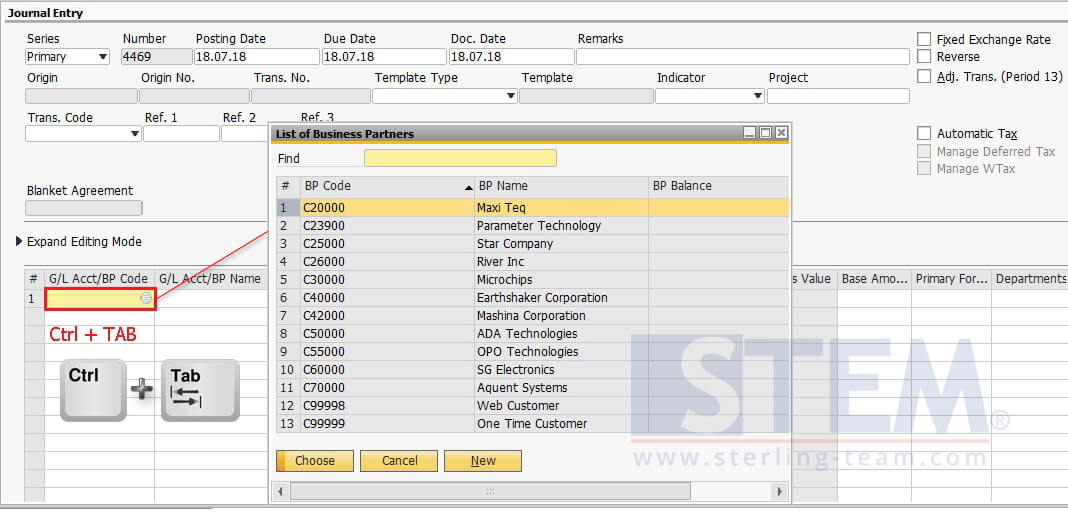Select Mashina Corporation row
1068x527 pixels.
click(x=533, y=316)
